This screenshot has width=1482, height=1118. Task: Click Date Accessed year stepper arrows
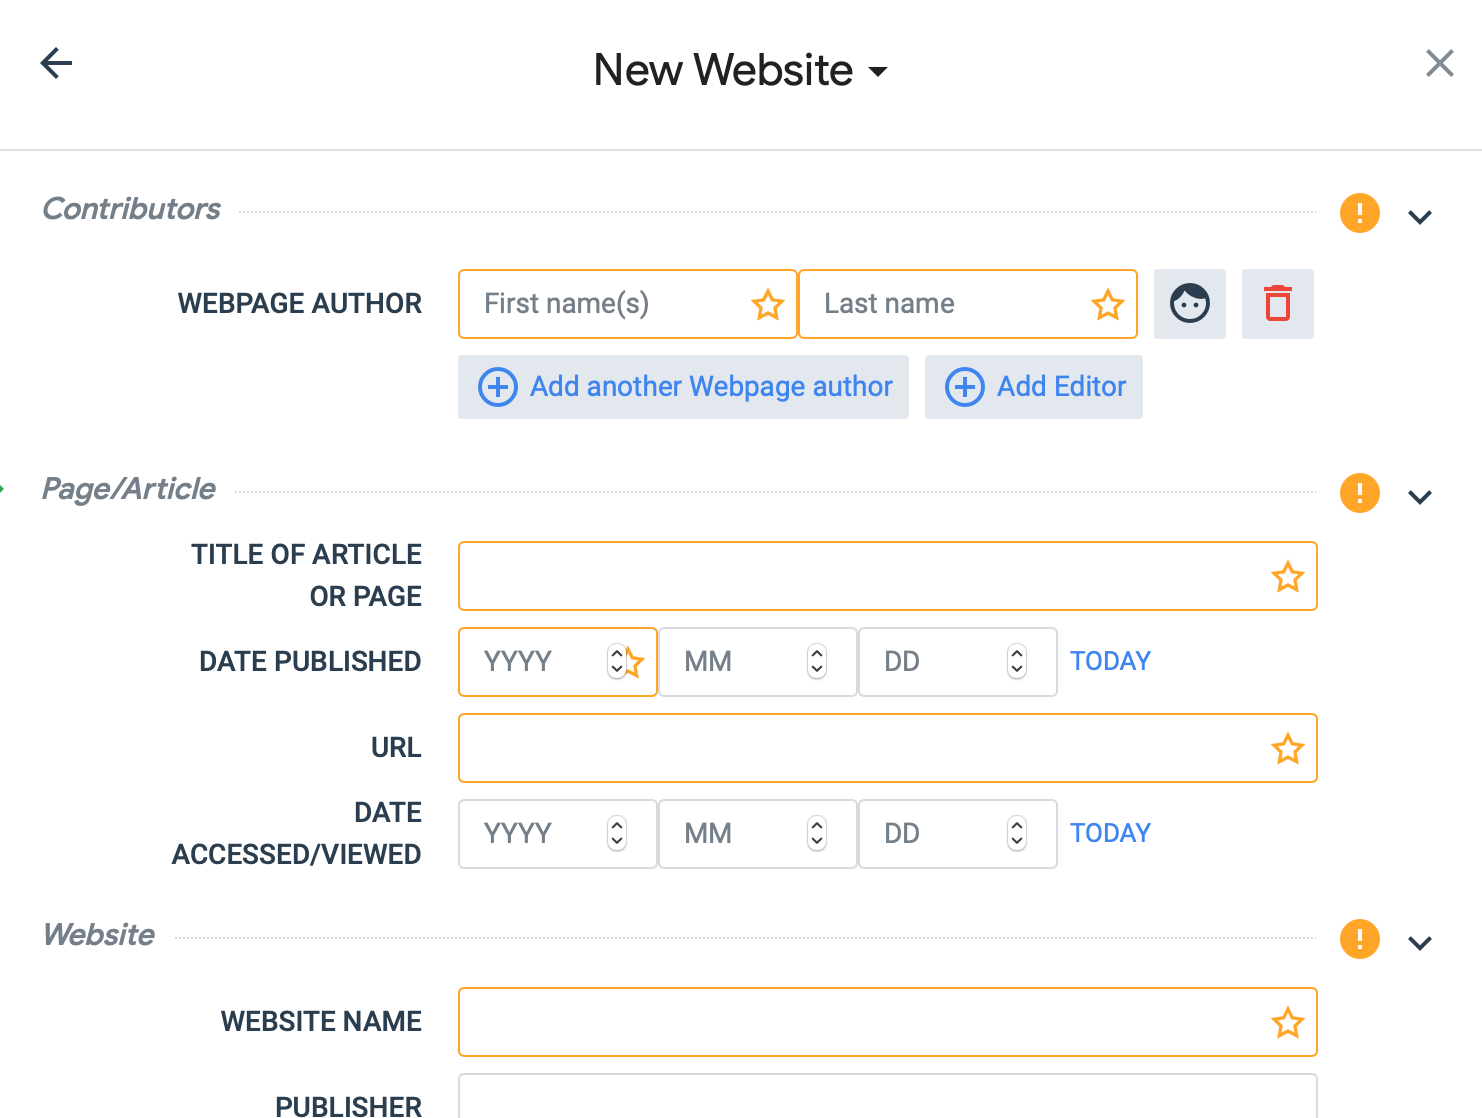click(x=617, y=833)
